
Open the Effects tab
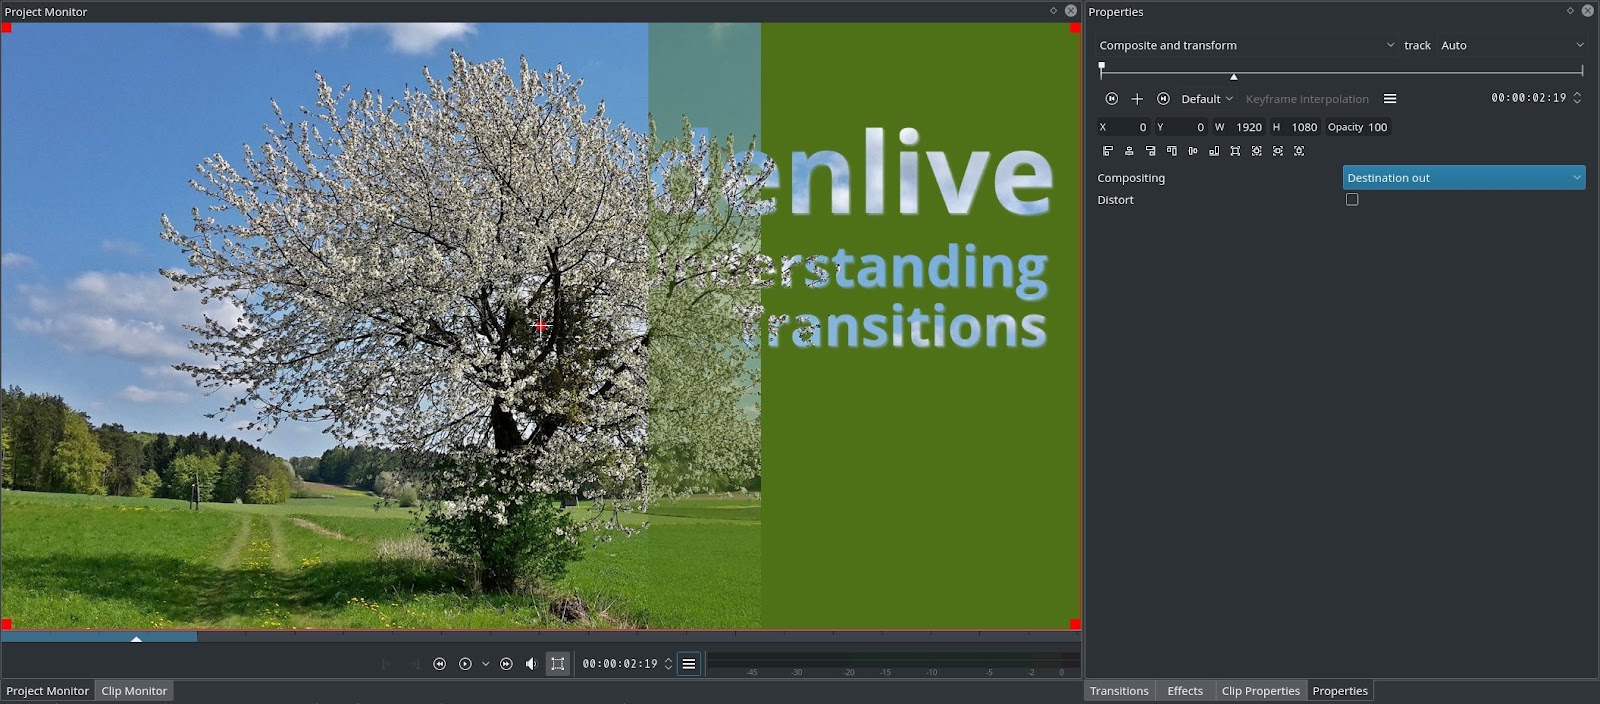1185,691
